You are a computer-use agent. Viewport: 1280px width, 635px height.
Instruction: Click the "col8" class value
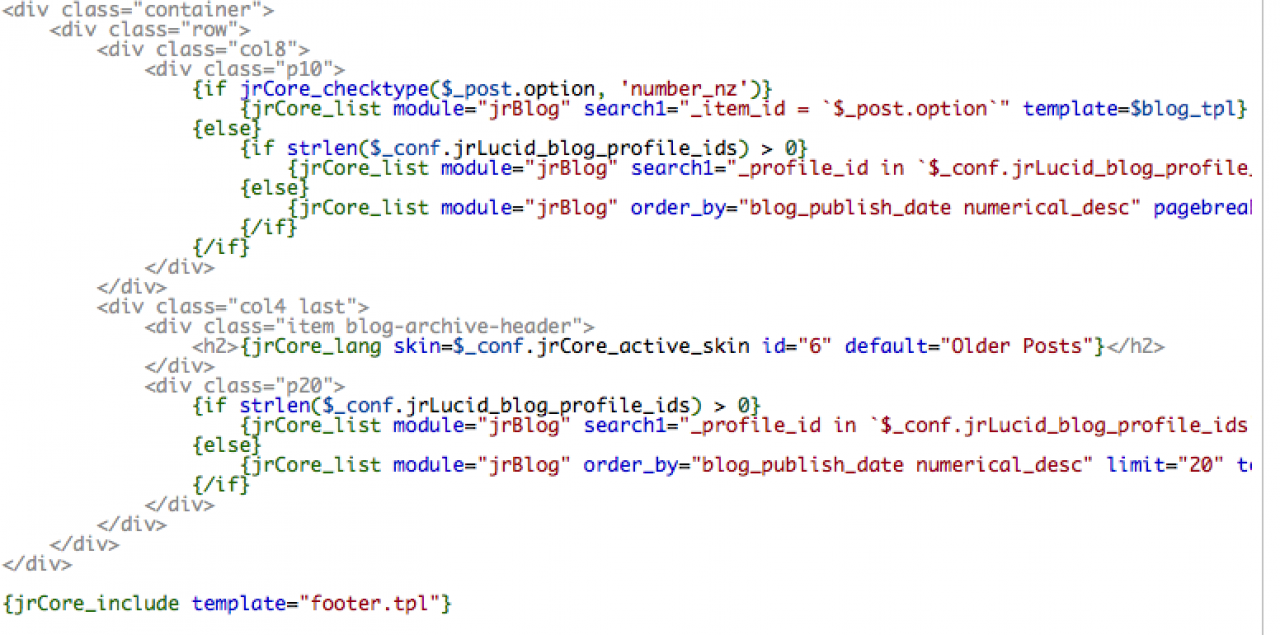264,49
